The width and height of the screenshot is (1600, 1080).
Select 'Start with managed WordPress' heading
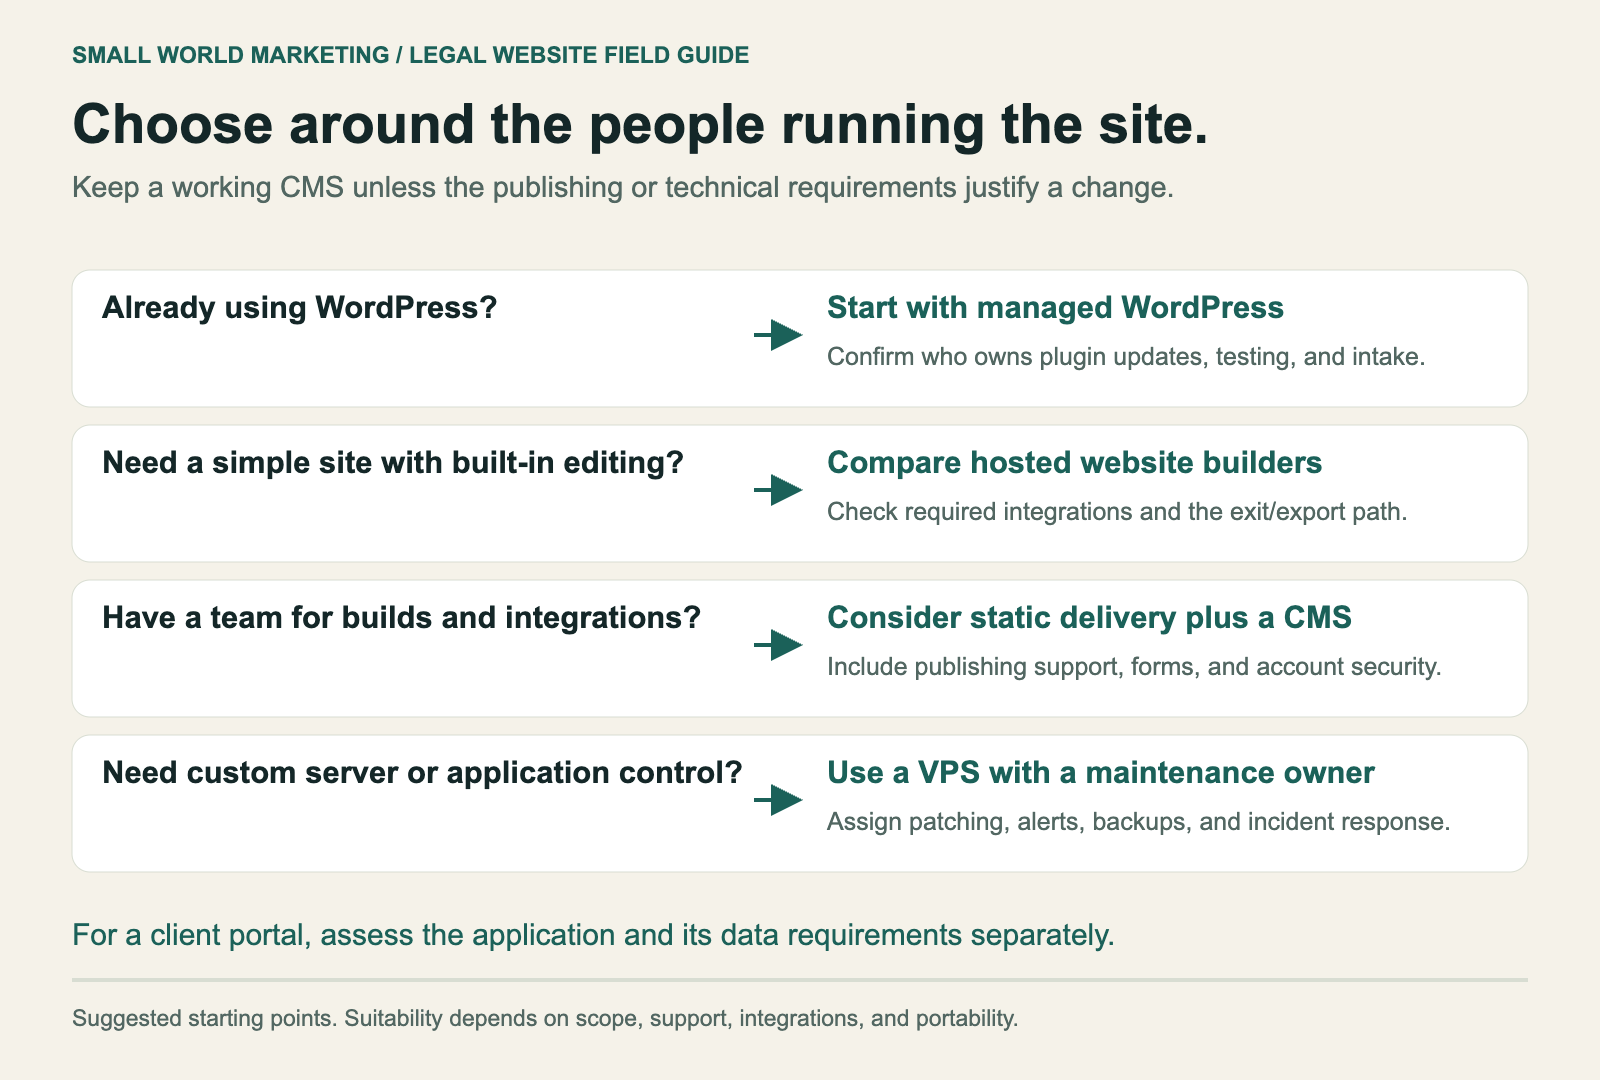point(1055,307)
